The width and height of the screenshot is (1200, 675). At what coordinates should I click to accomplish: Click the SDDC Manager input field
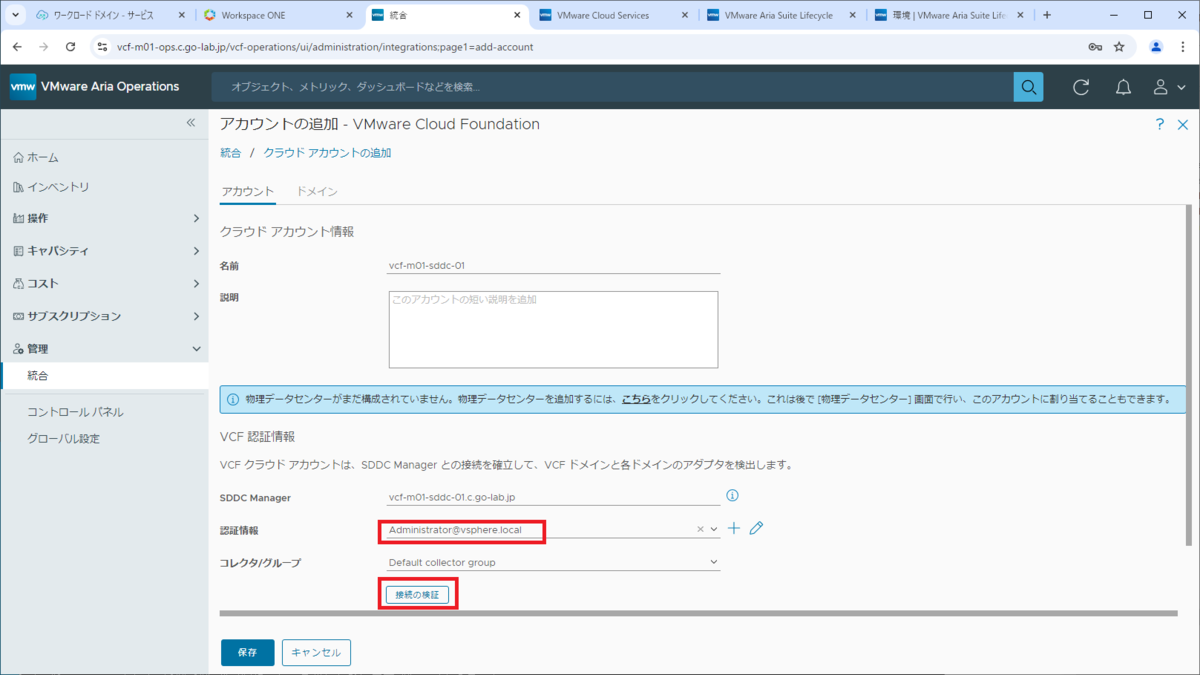(x=553, y=496)
